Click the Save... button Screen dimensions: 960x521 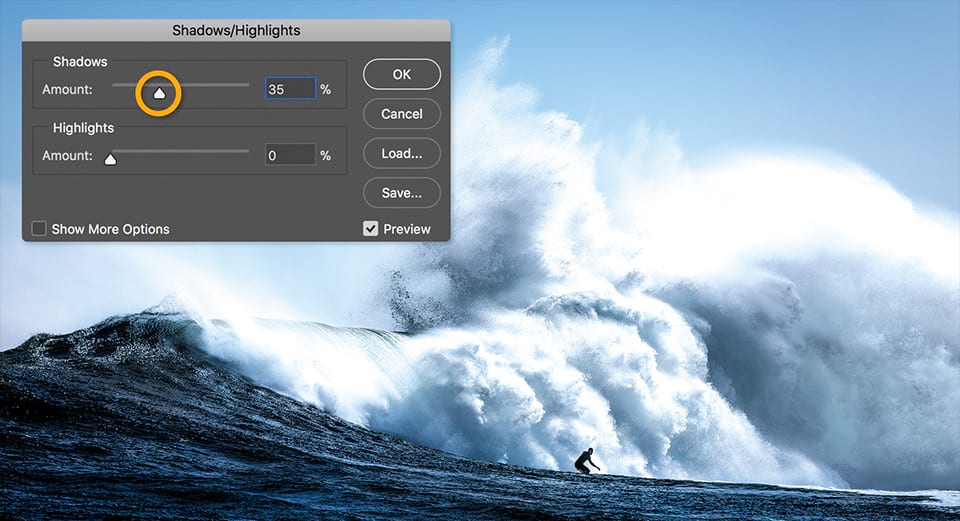pos(402,193)
